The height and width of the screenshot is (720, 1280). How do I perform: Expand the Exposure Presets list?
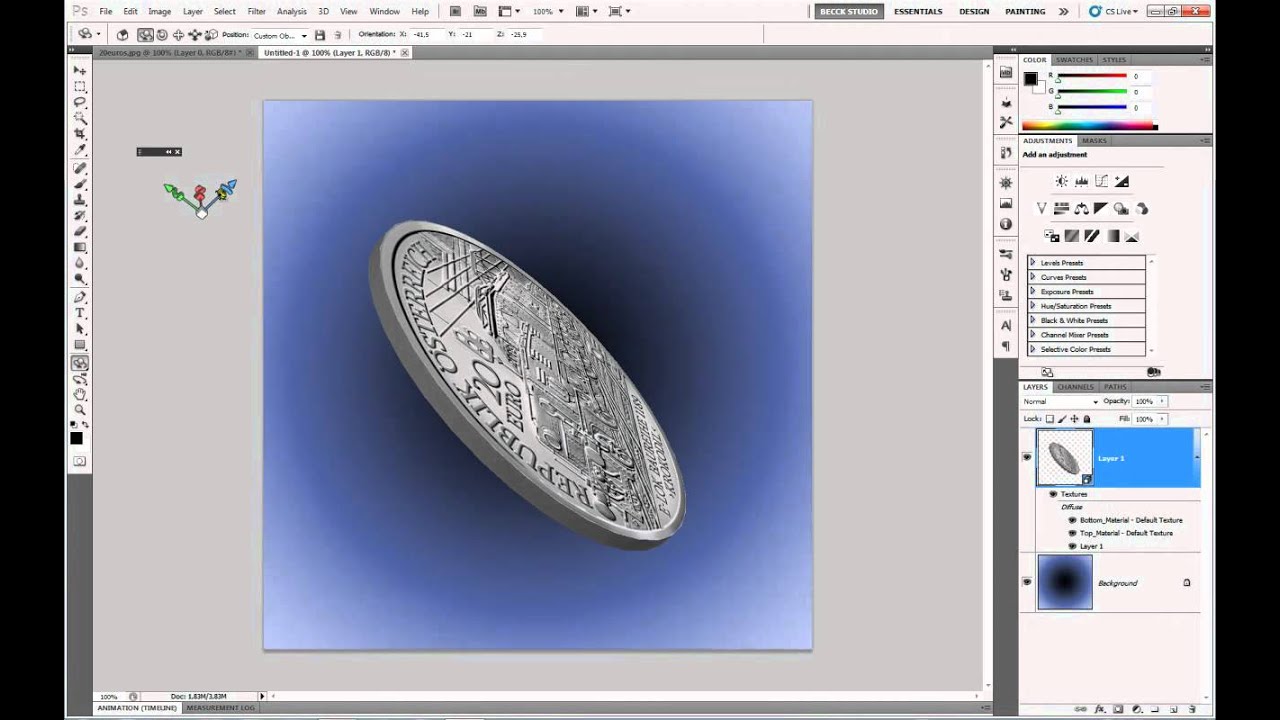click(1033, 292)
